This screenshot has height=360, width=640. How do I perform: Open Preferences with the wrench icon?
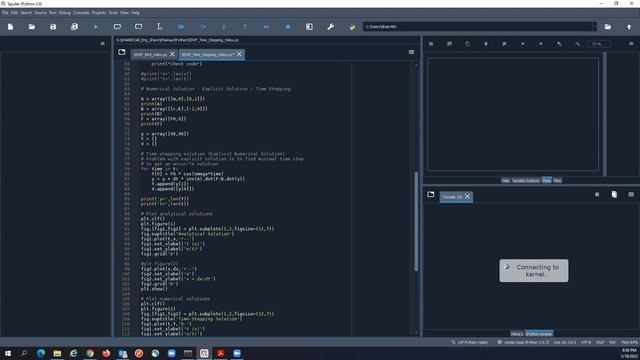(x=331, y=27)
